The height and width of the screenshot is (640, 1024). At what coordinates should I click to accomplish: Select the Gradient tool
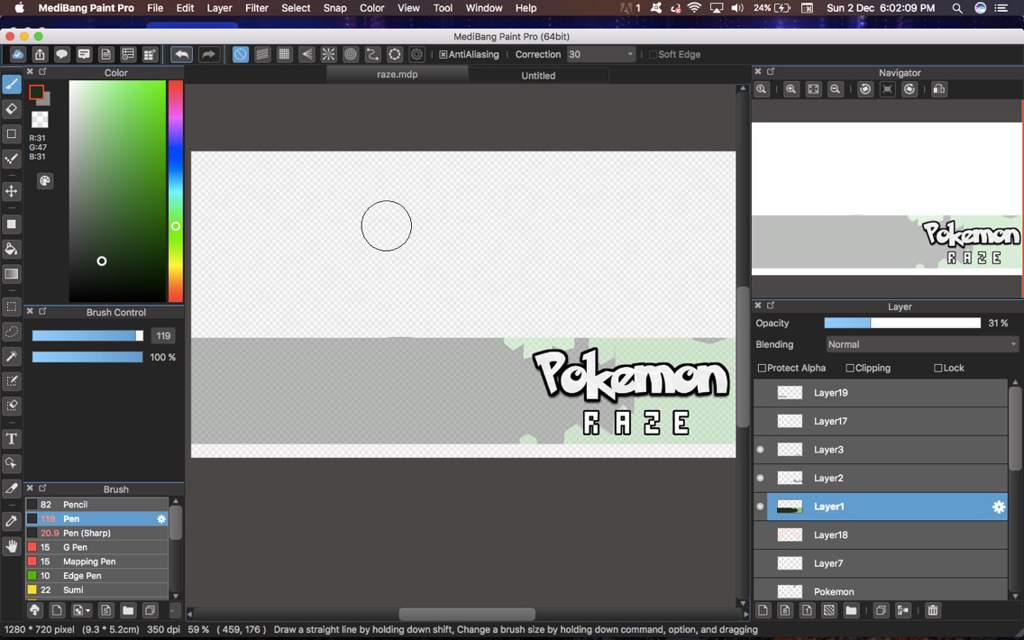12,274
